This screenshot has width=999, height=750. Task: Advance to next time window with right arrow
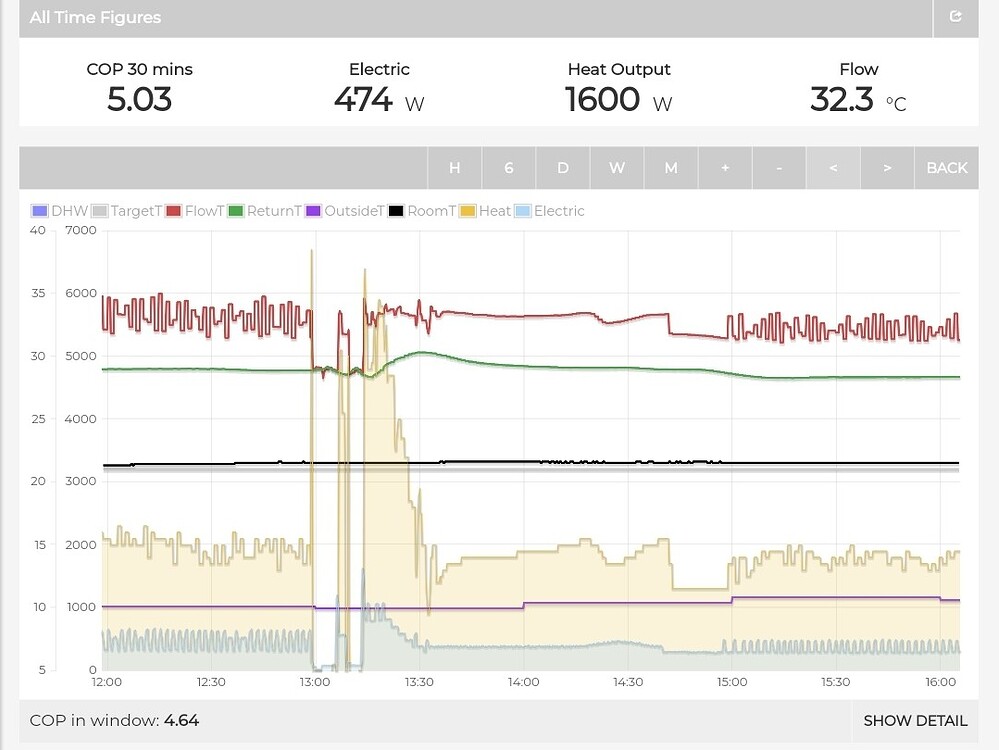tap(886, 168)
